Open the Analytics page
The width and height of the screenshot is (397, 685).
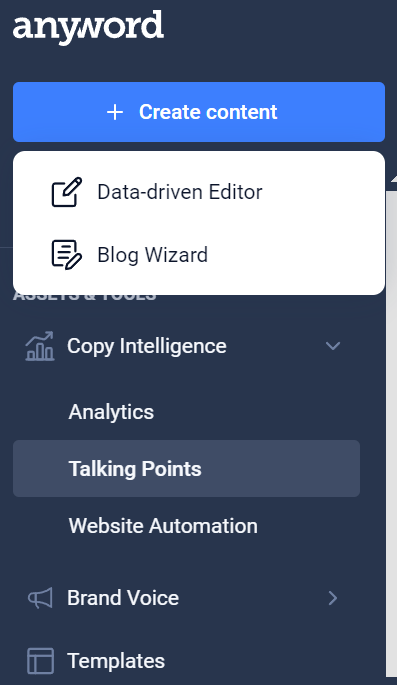click(111, 412)
